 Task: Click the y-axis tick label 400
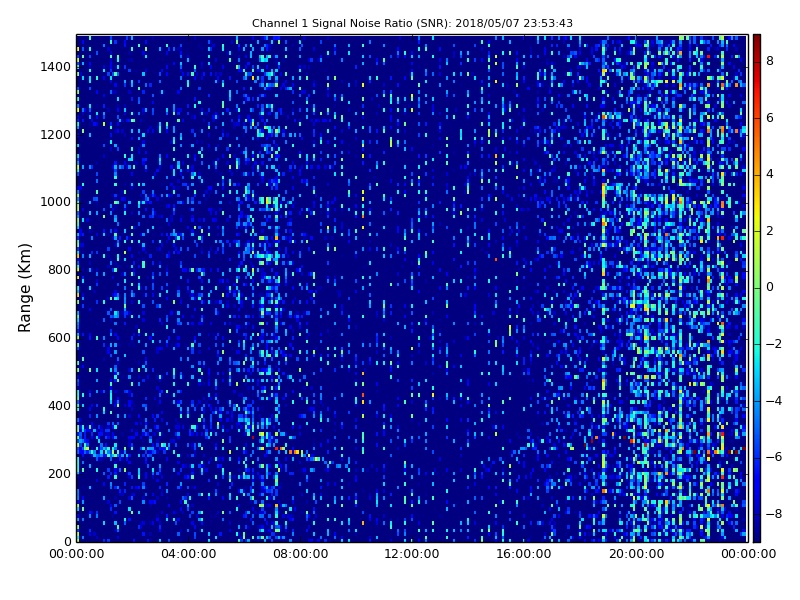(59, 406)
